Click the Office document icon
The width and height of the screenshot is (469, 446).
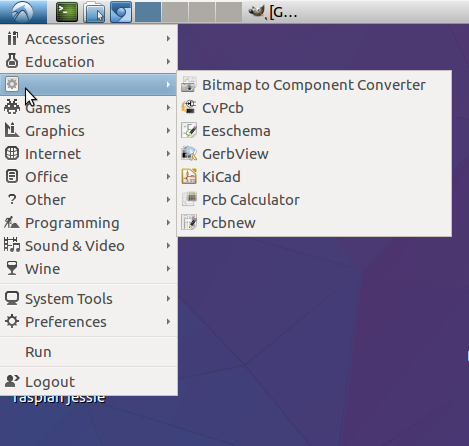click(12, 176)
